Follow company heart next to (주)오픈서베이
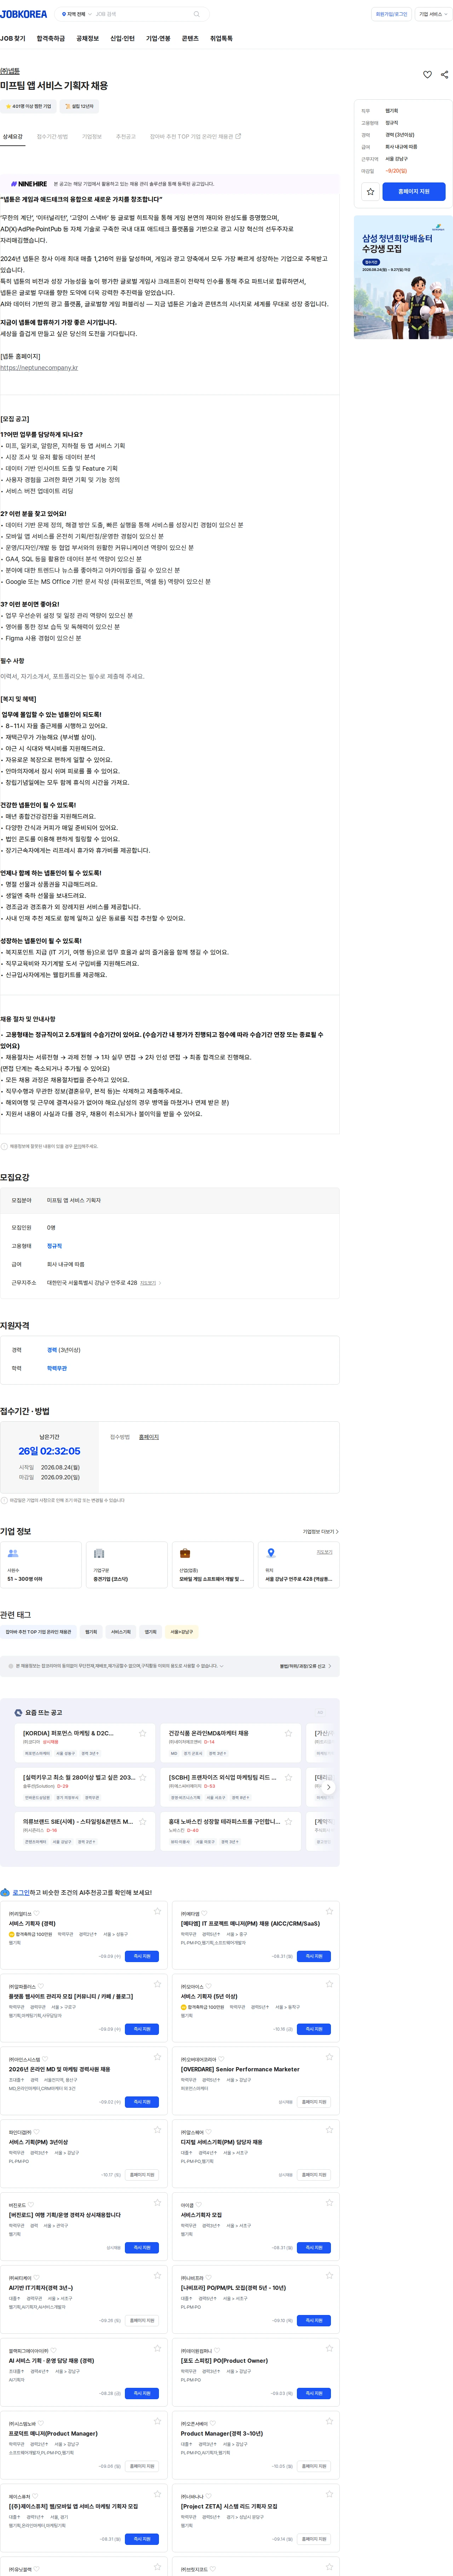Screen dimensions: 453x2576 point(213,2423)
